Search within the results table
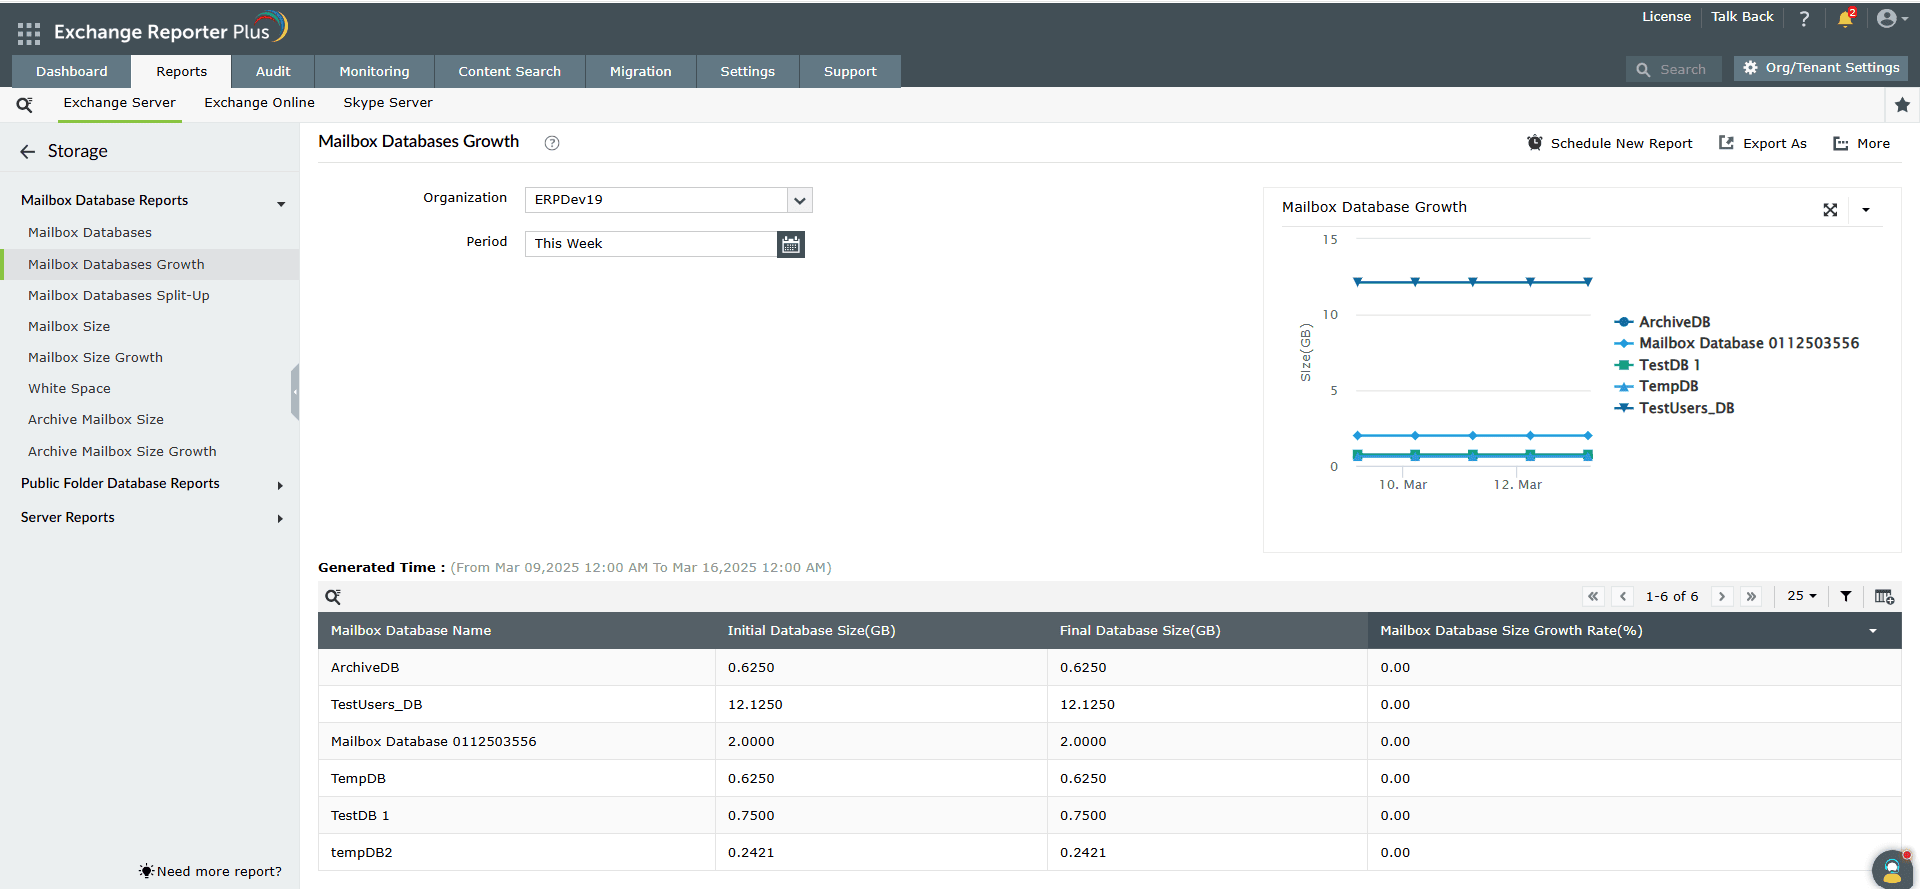Viewport: 1920px width, 889px height. tap(333, 597)
